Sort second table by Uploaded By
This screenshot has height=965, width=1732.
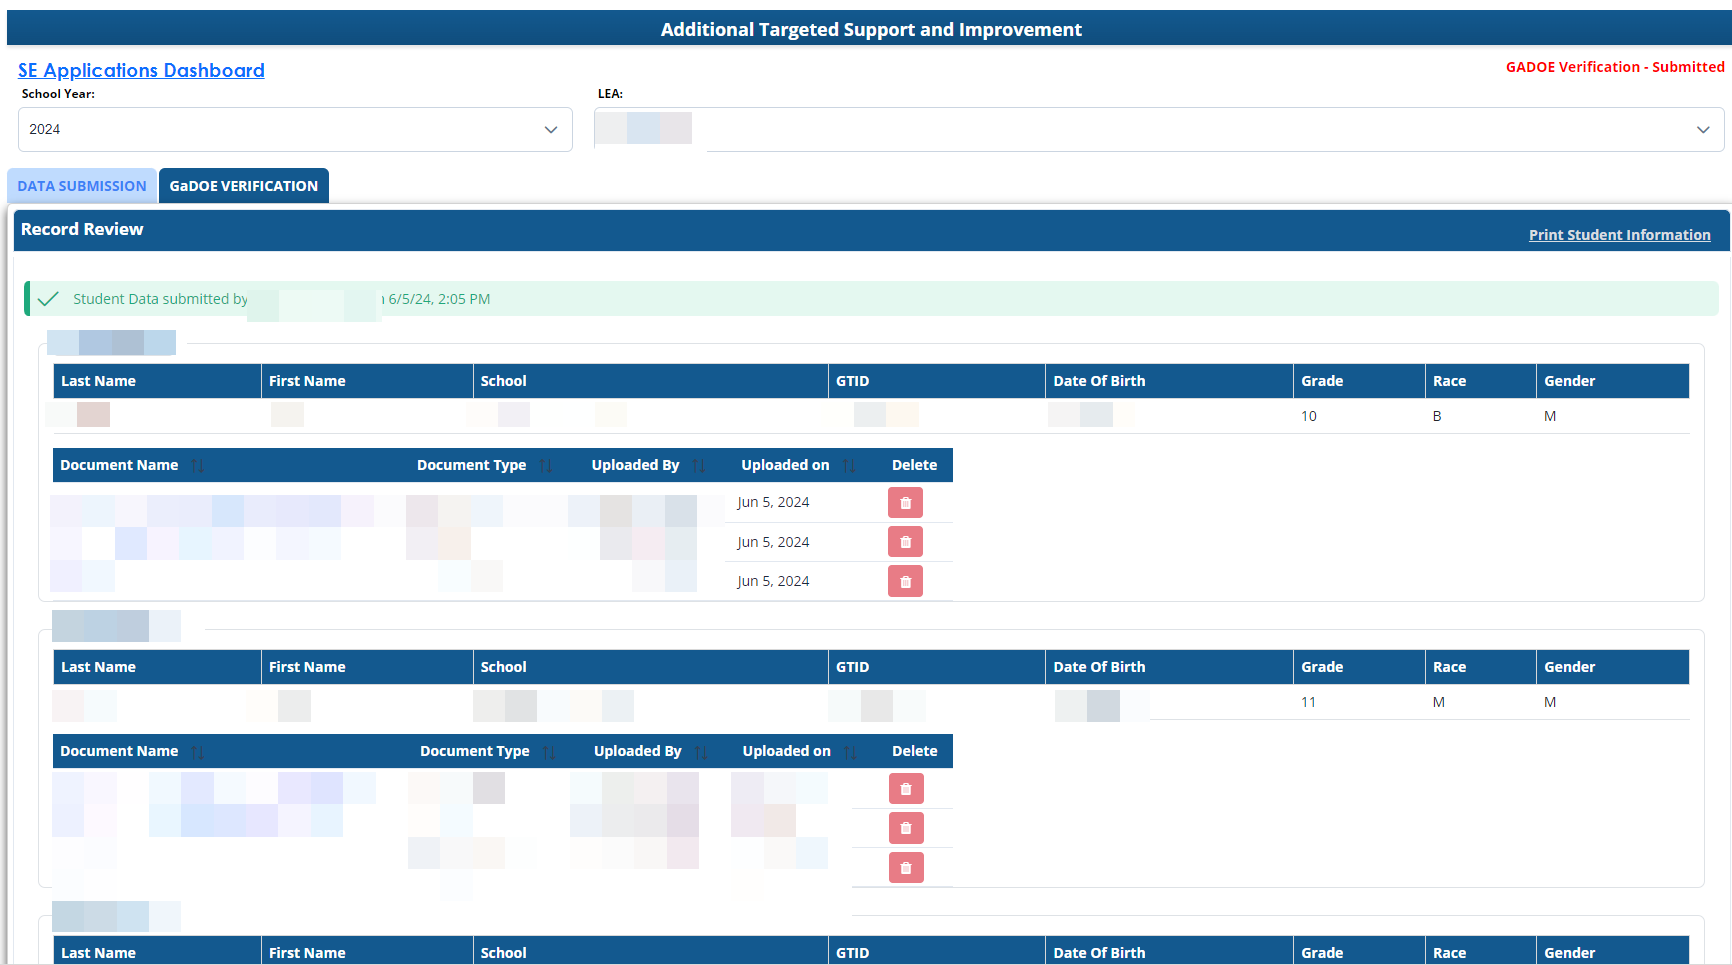(x=701, y=752)
